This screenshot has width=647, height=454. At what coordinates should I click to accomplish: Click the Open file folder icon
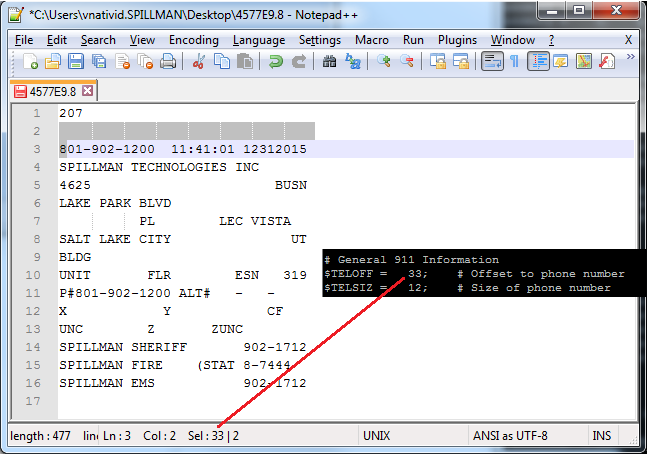coord(53,61)
